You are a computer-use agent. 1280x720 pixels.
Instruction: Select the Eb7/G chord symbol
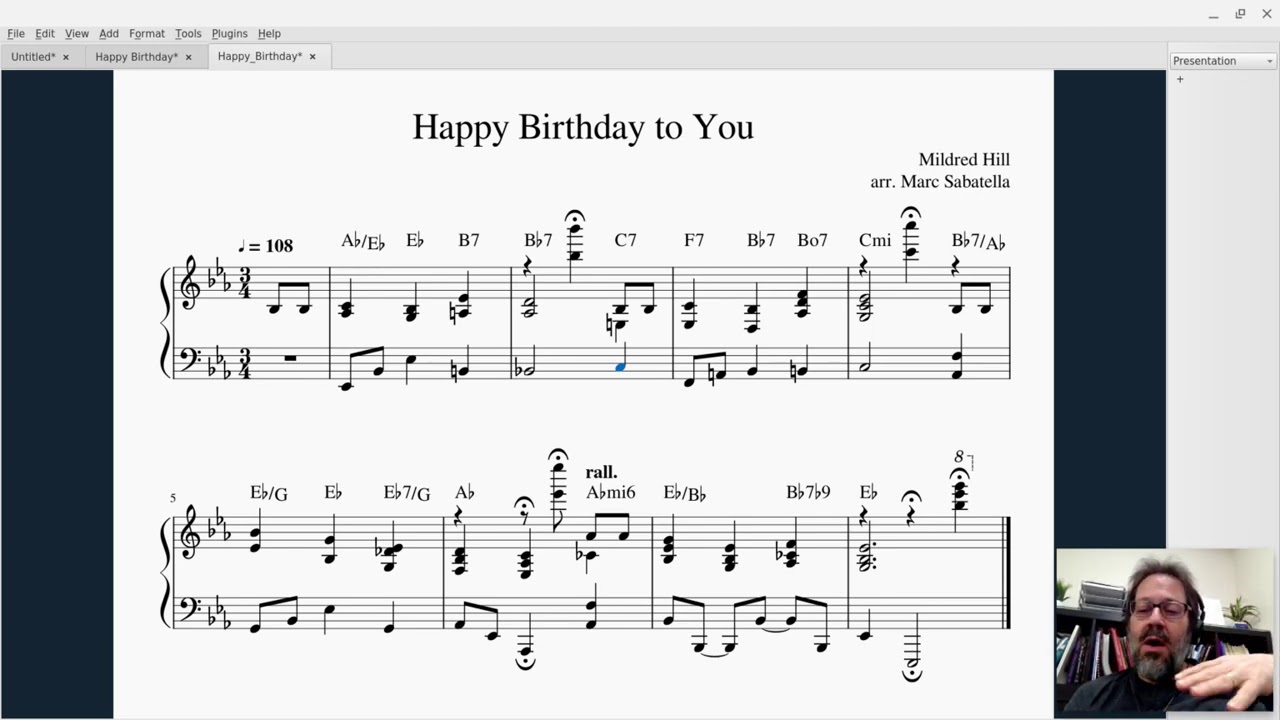click(x=407, y=492)
